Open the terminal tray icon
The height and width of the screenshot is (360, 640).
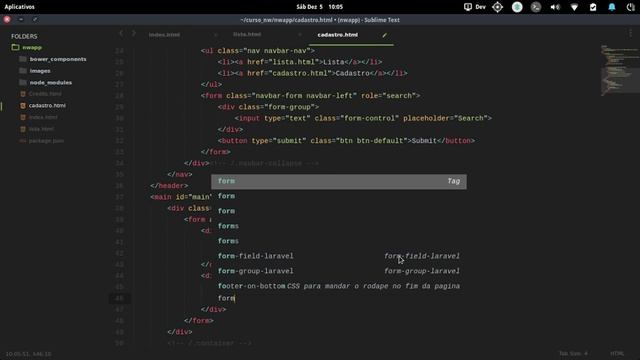536,7
